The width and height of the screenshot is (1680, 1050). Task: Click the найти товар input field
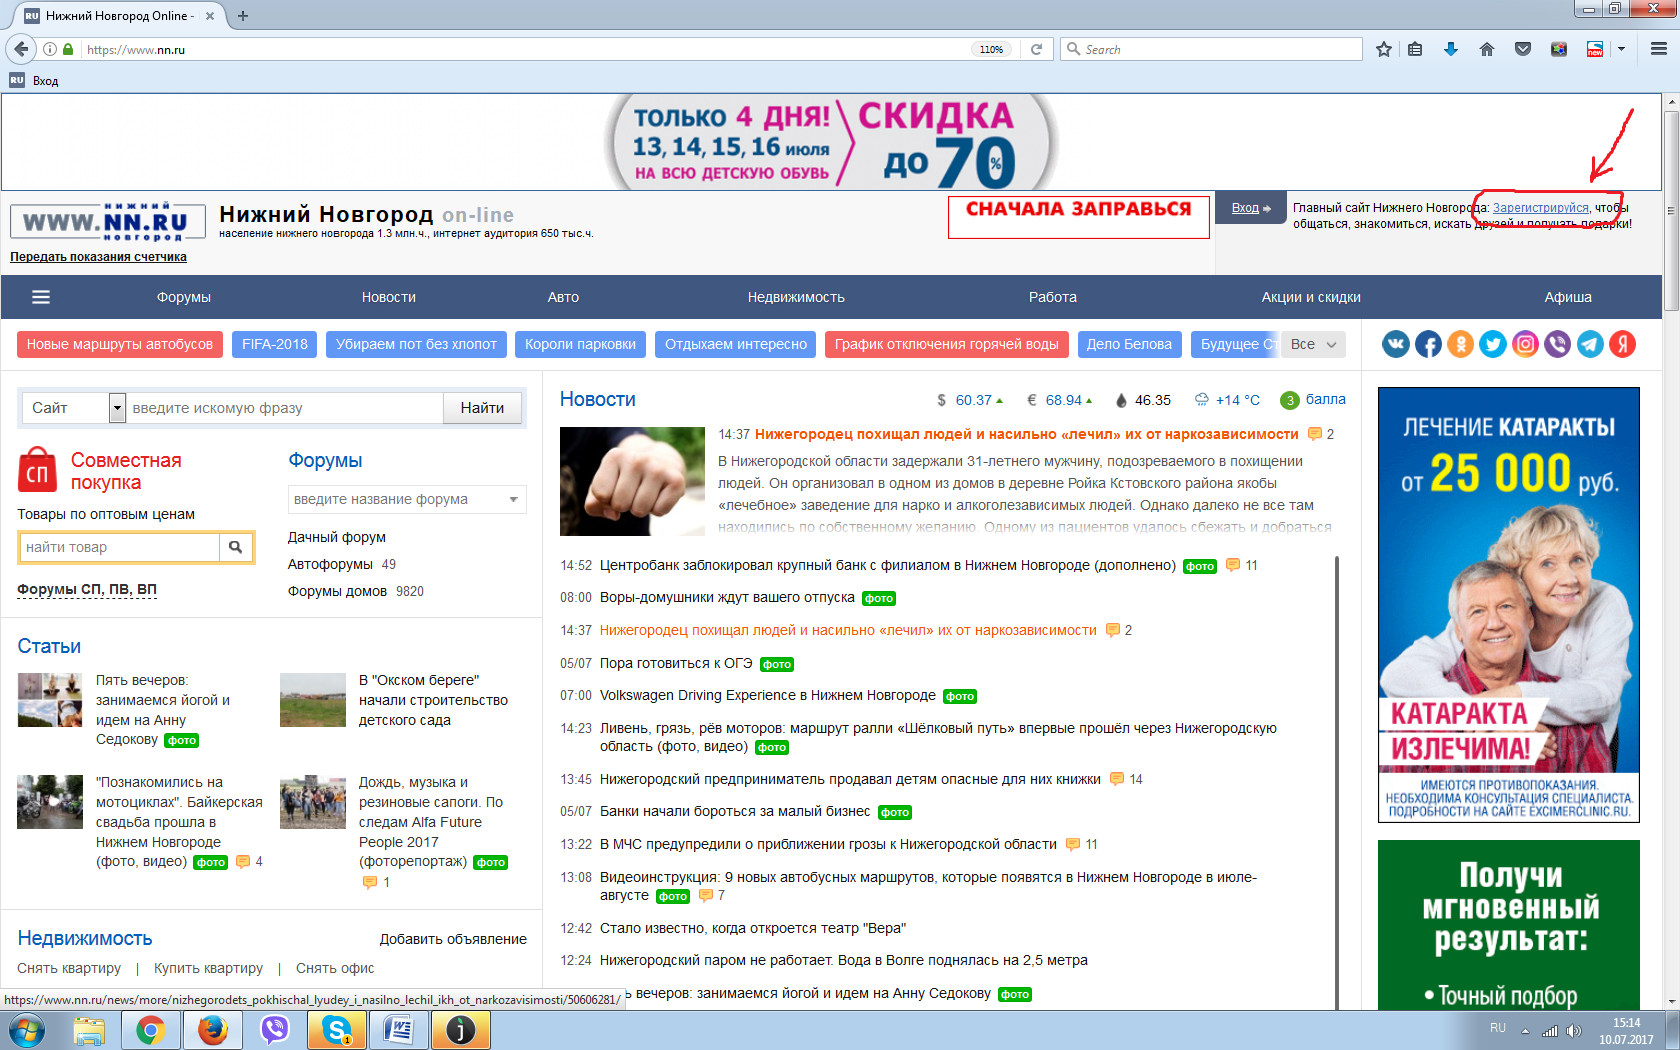[x=119, y=547]
